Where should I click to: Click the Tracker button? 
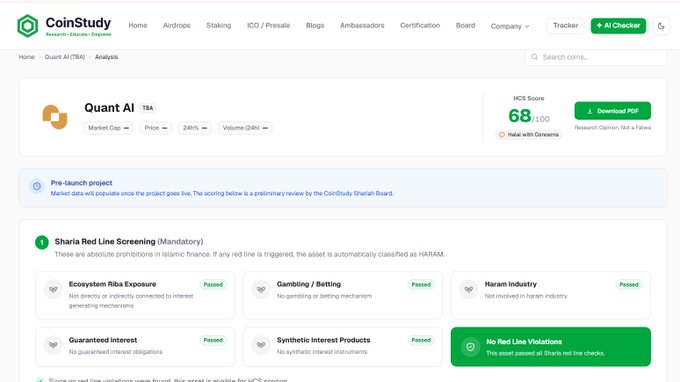pyautogui.click(x=566, y=26)
